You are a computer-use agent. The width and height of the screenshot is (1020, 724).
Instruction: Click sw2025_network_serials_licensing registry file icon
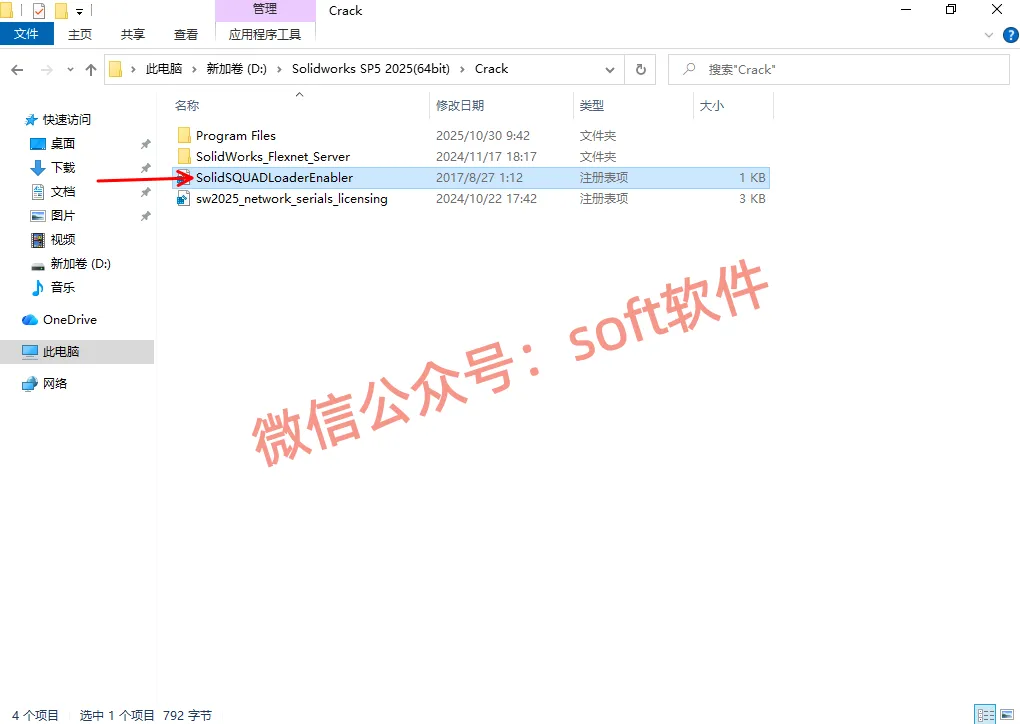pos(184,198)
